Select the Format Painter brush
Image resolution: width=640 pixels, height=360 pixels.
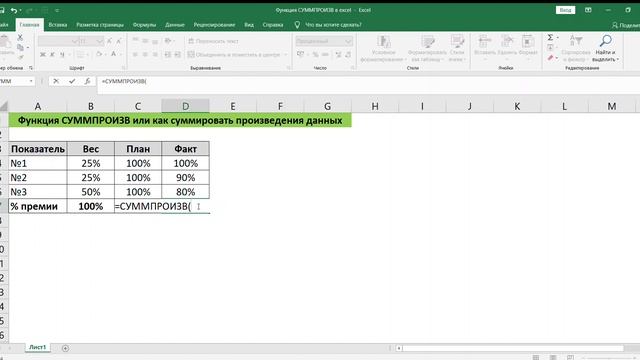(x=20, y=58)
